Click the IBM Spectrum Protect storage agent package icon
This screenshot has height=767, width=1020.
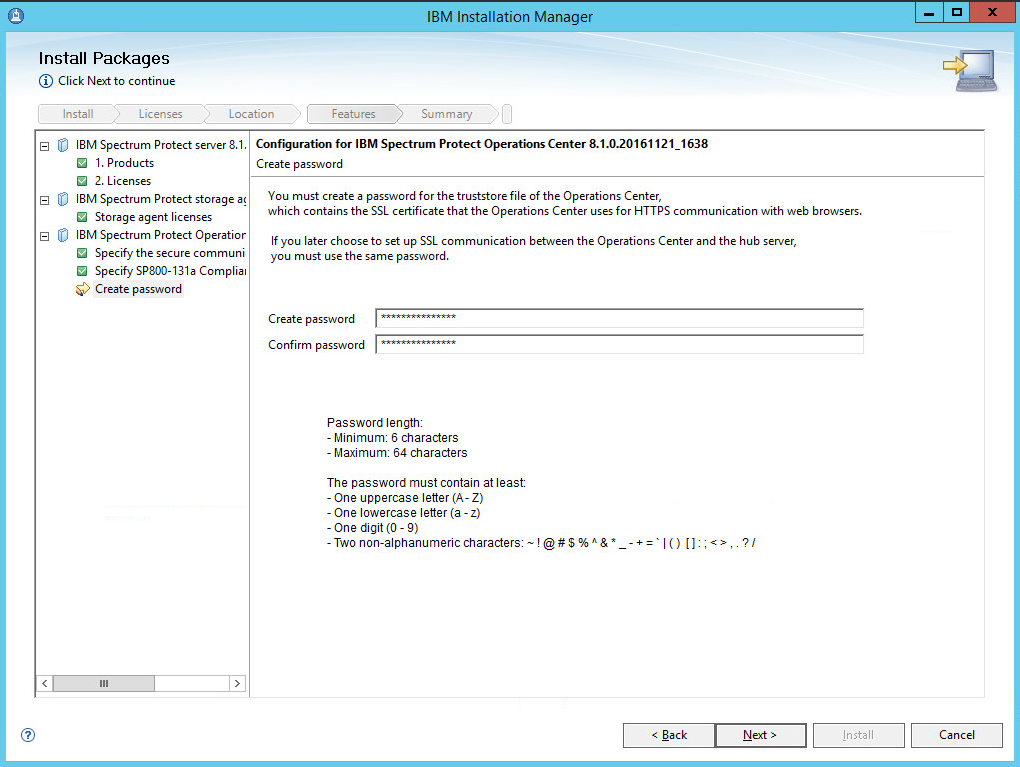[x=63, y=199]
